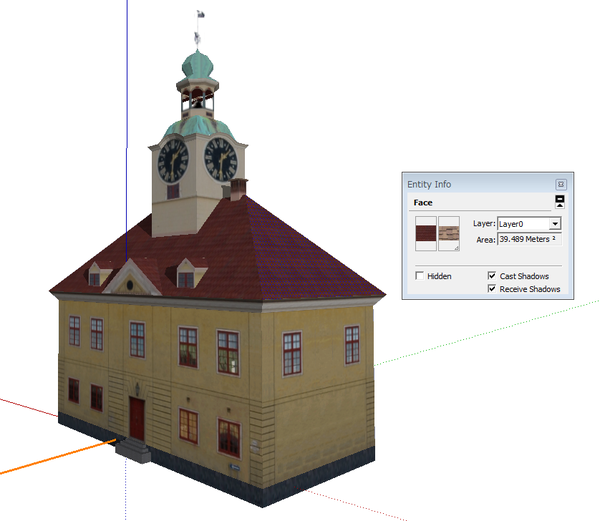The image size is (600, 521).
Task: Click the Layer: label
Action: tap(484, 224)
